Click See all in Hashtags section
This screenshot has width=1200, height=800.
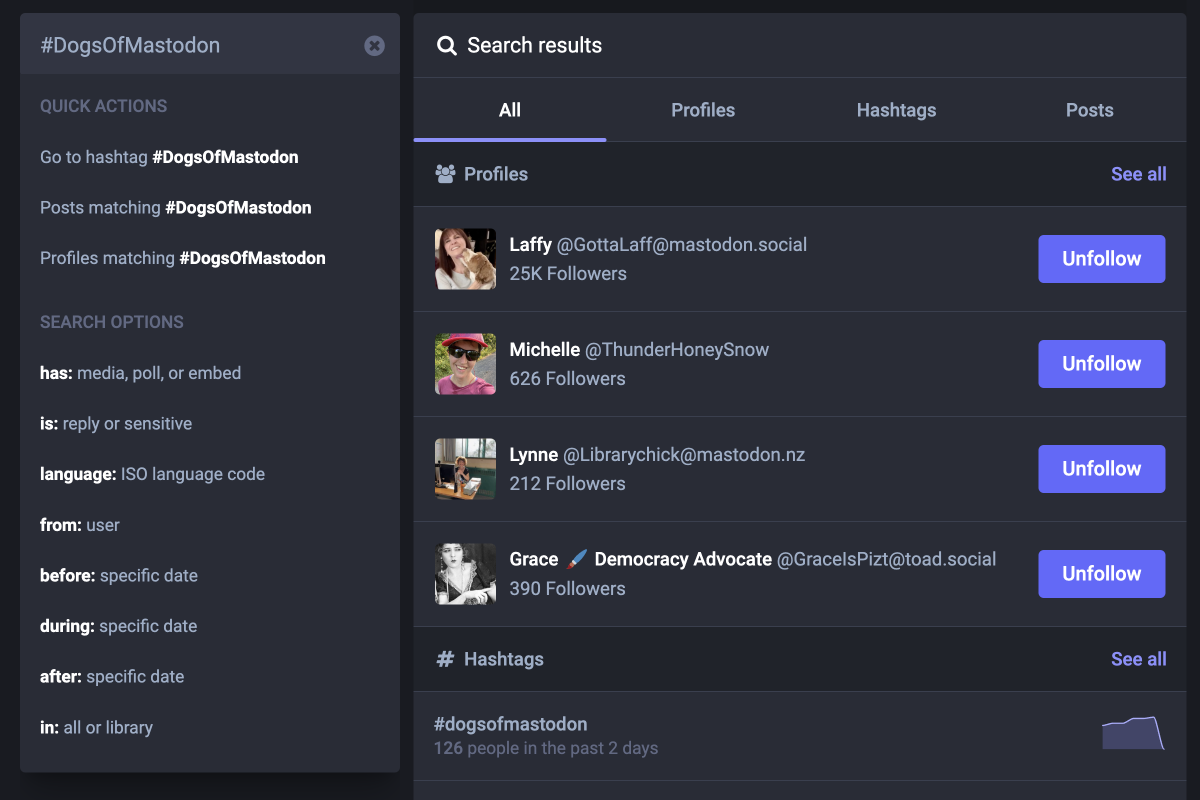[x=1139, y=659]
